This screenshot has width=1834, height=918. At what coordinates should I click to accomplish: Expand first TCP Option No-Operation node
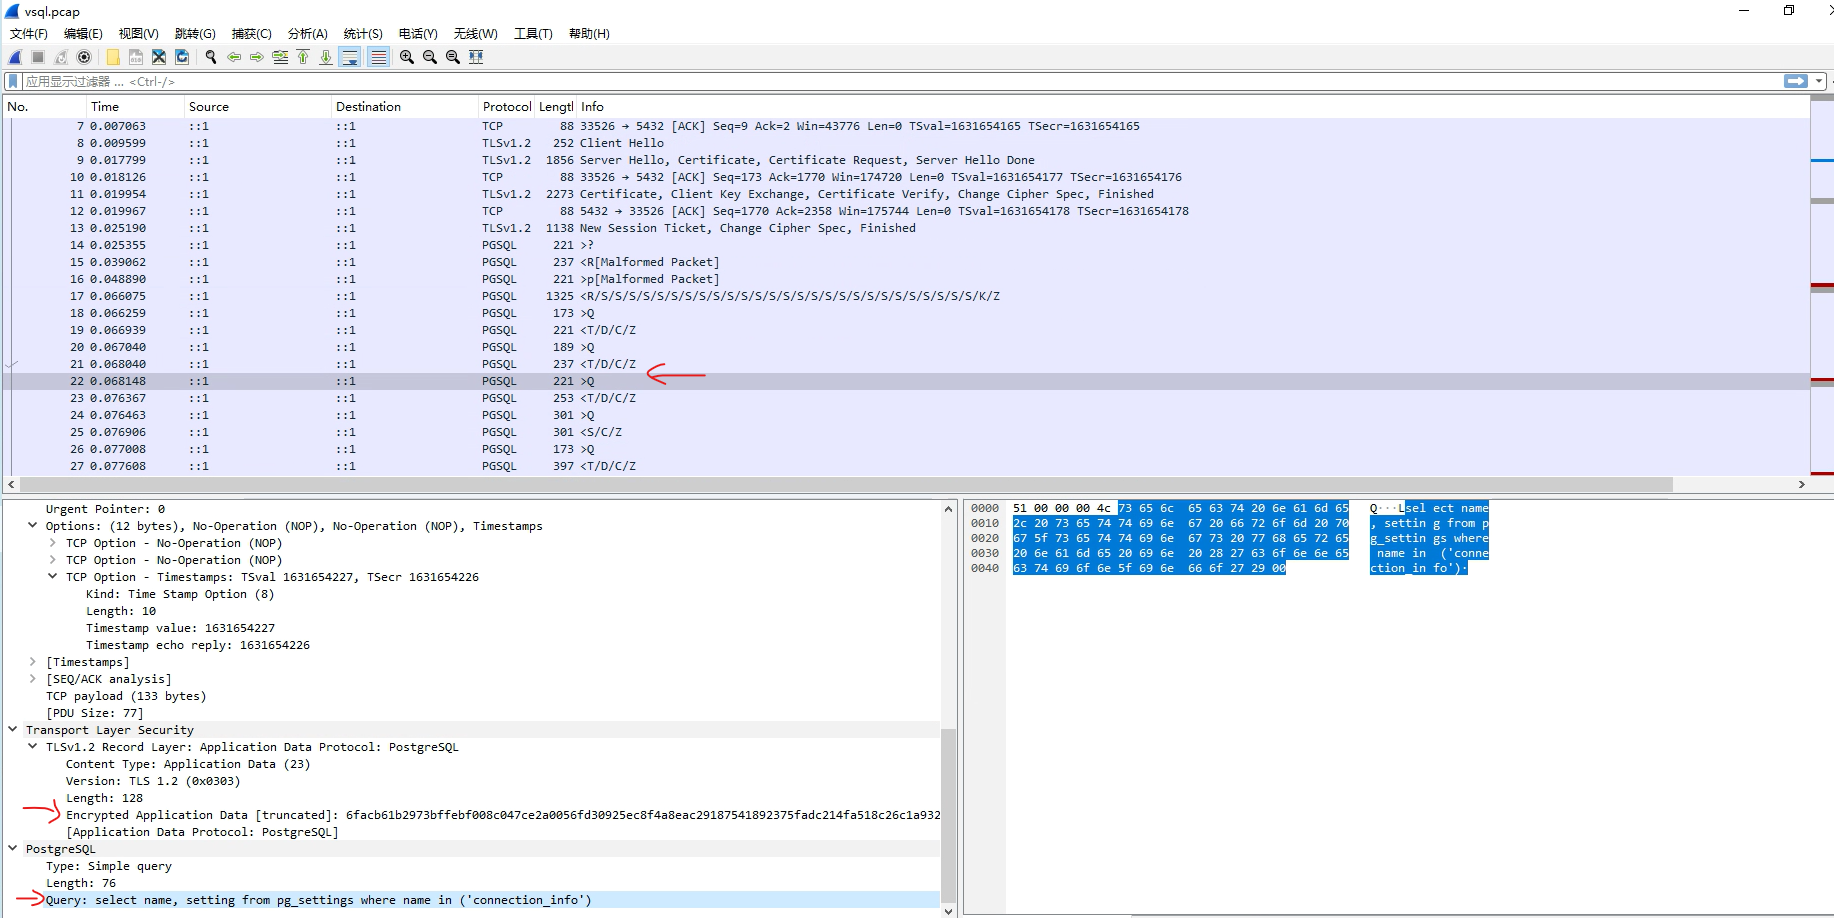click(x=52, y=543)
